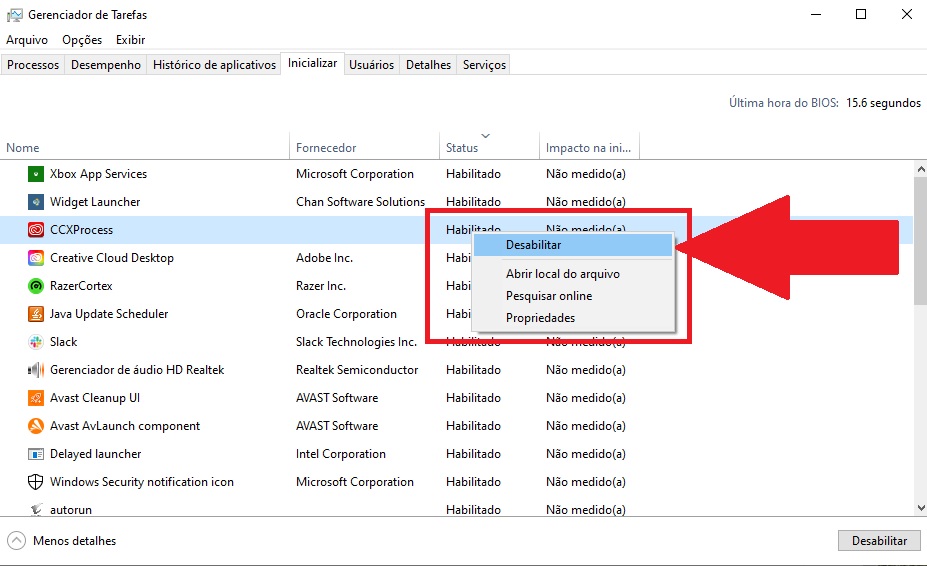This screenshot has width=927, height=566.
Task: Click the Intel Corporation vendor cell
Action: (x=341, y=454)
